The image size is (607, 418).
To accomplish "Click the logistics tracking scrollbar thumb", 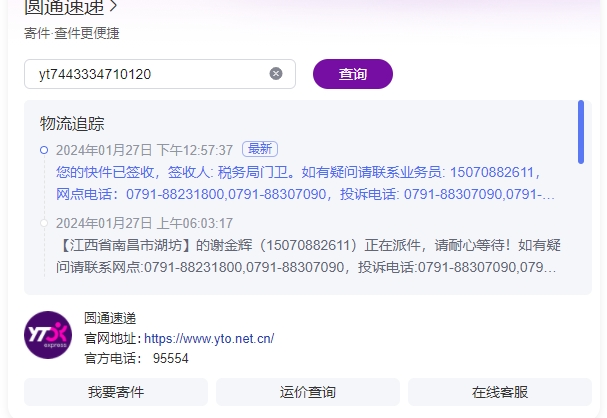I will (x=581, y=132).
